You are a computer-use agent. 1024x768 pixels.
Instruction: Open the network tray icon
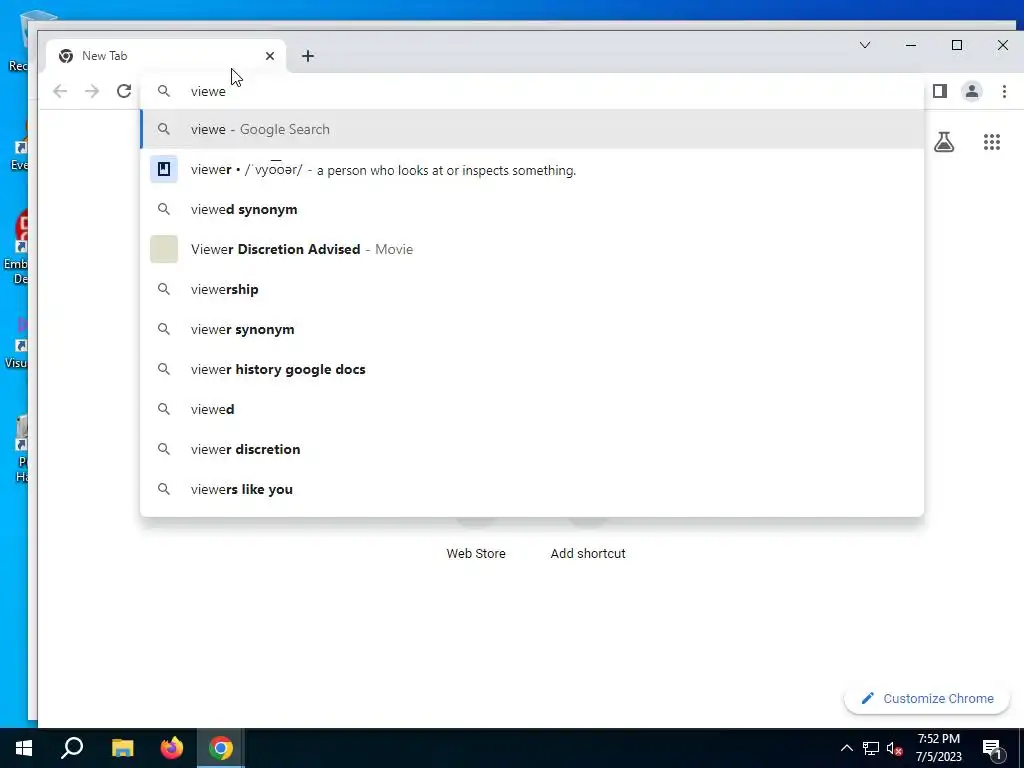(871, 748)
